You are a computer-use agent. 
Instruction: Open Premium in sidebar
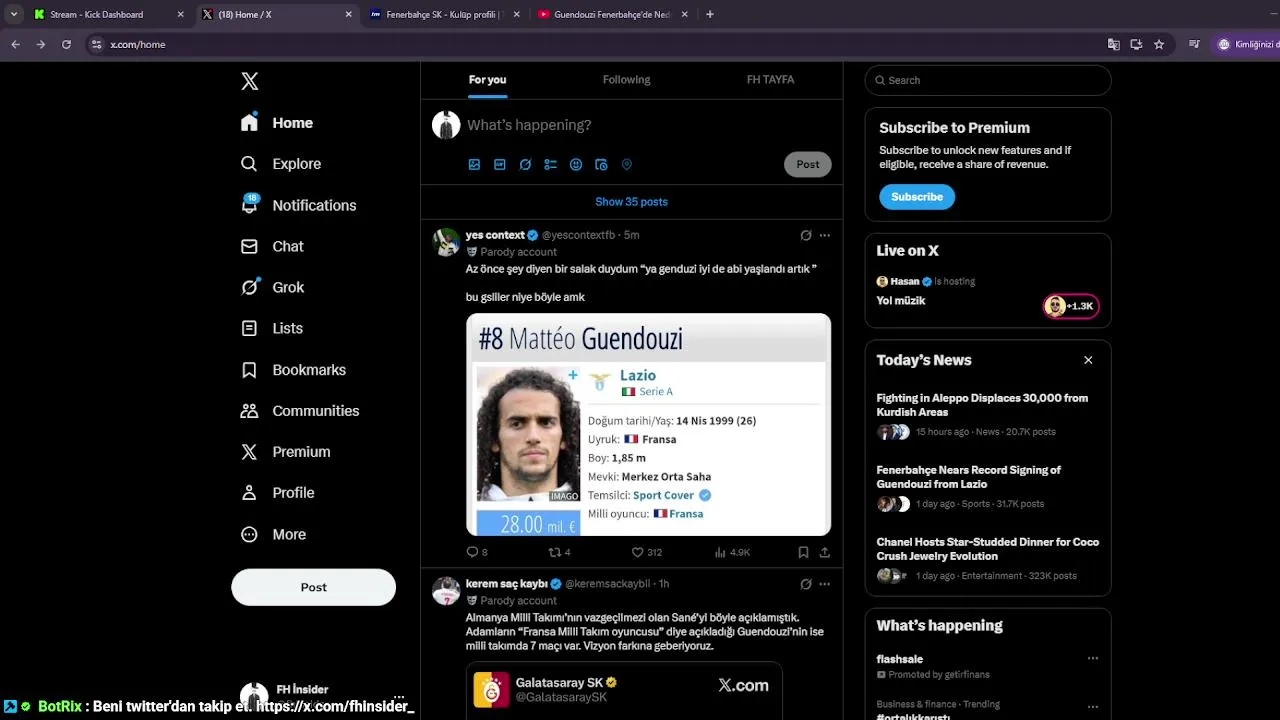[285, 452]
